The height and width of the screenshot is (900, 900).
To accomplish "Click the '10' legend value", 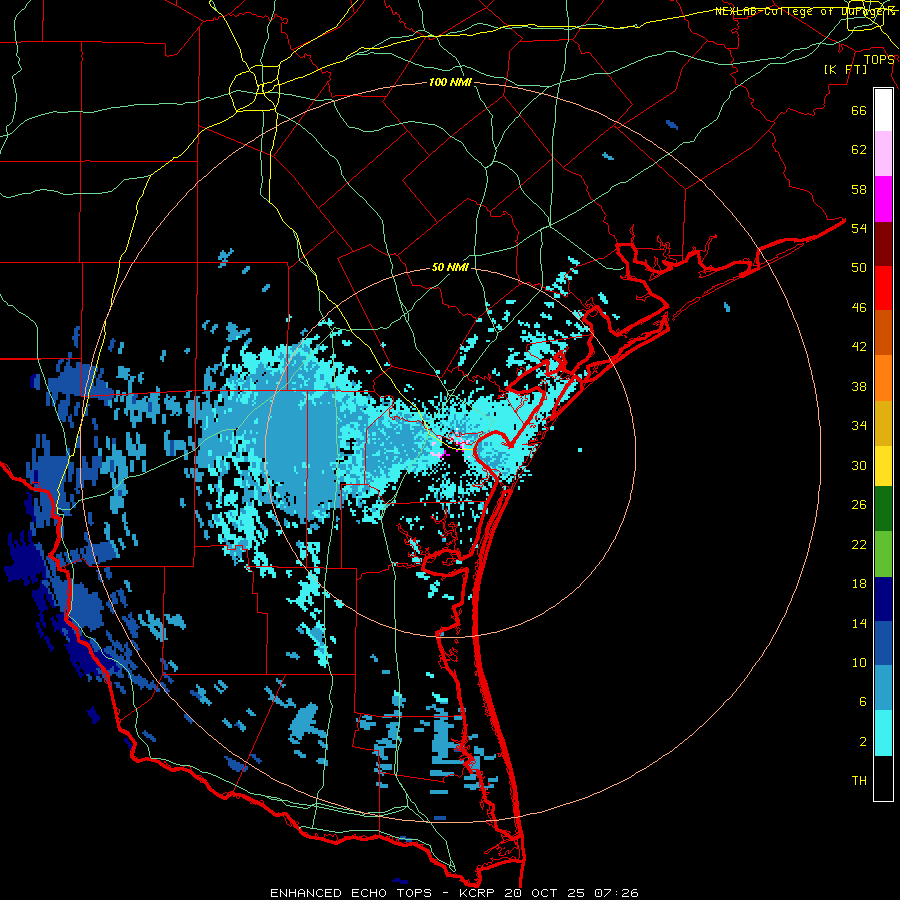I will tap(859, 662).
